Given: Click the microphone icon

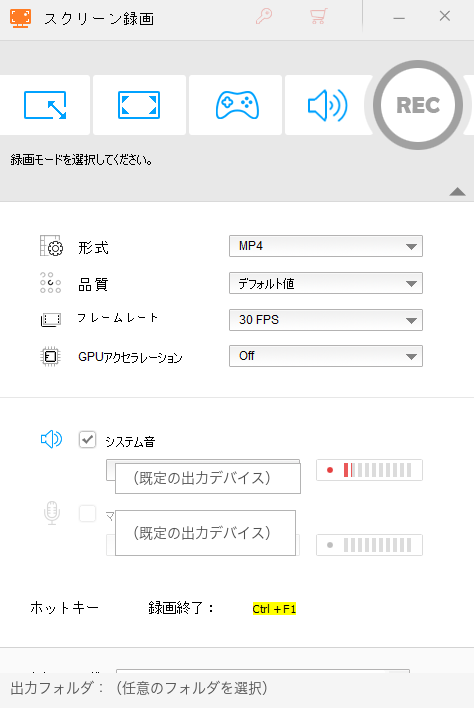Looking at the screenshot, I should pyautogui.click(x=52, y=512).
